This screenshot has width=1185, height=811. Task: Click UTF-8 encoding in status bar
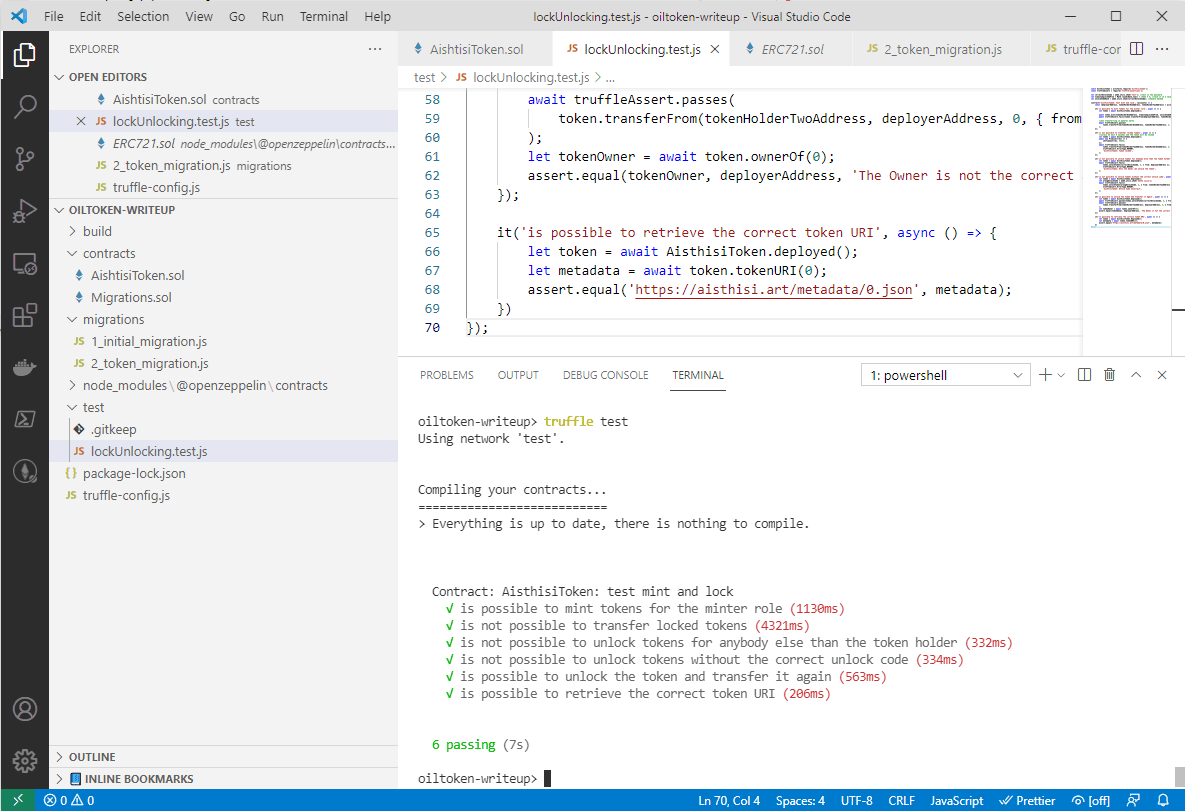tap(856, 800)
